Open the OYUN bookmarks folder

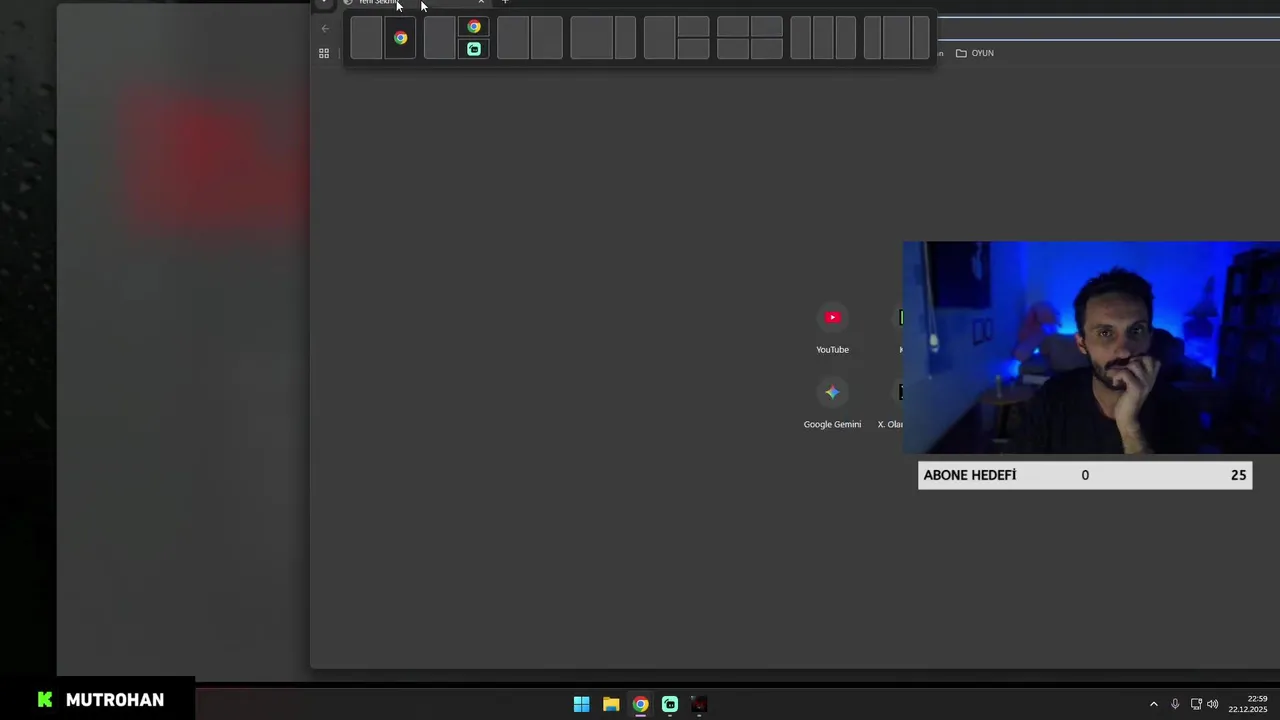975,53
